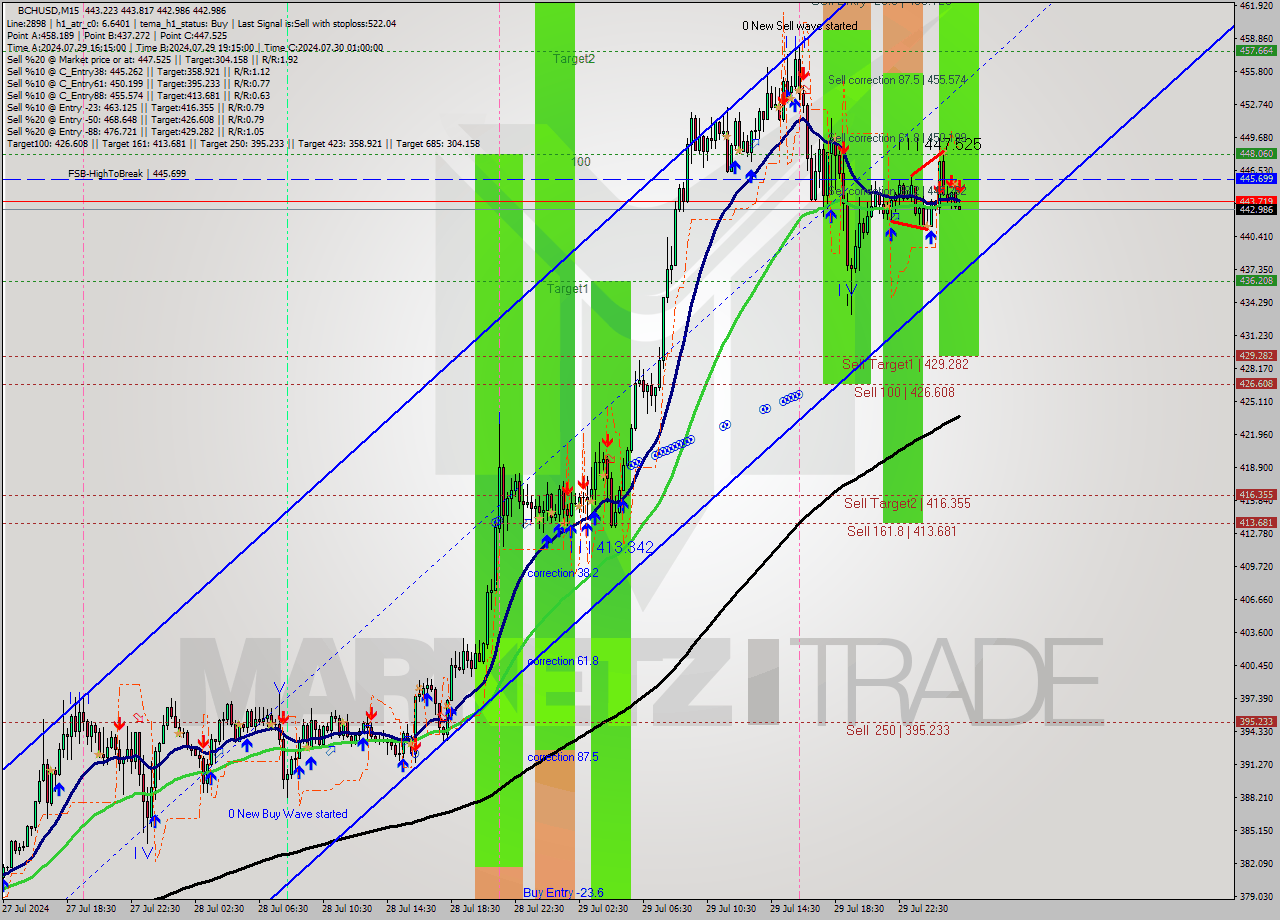
Task: Select the red 429.282 price tag
Action: point(1256,355)
